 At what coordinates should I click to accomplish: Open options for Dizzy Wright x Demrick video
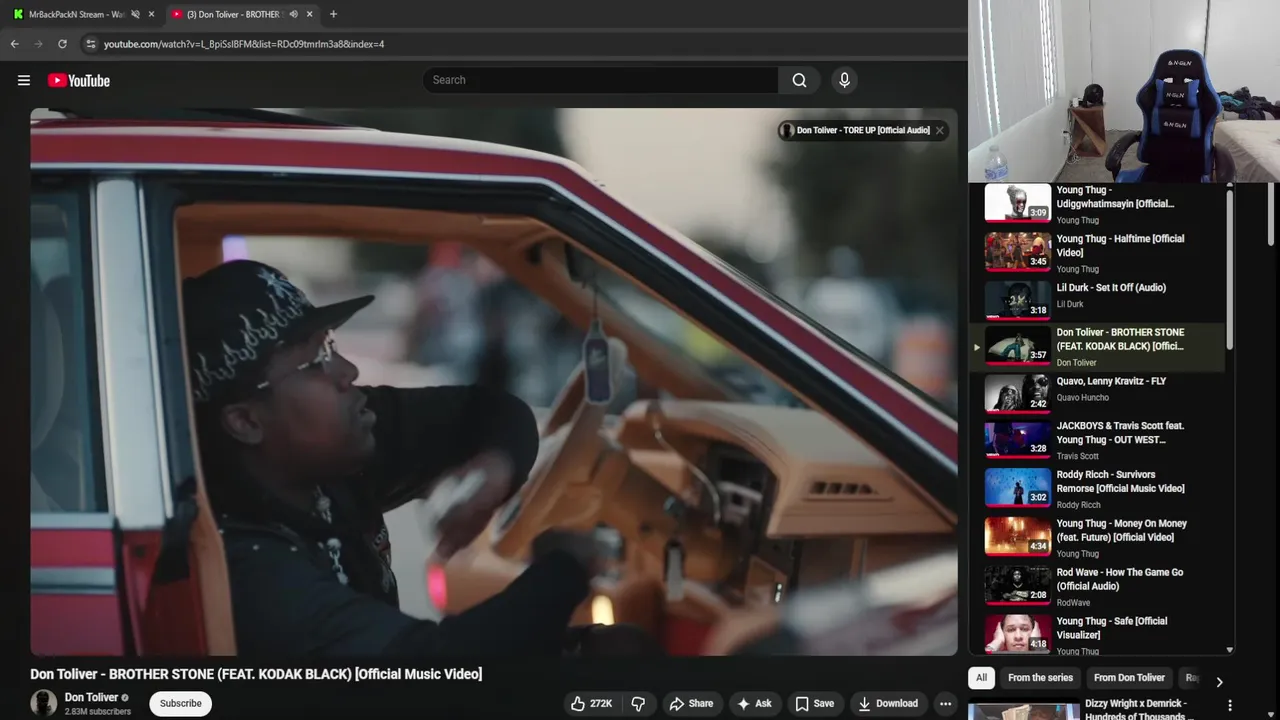[x=1230, y=706]
